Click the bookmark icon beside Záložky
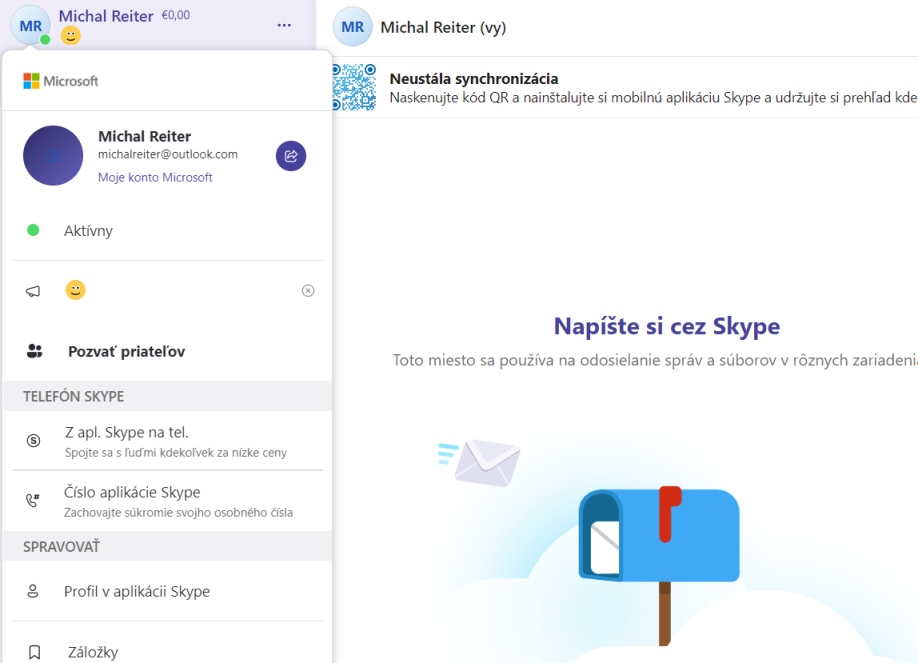 [x=34, y=652]
